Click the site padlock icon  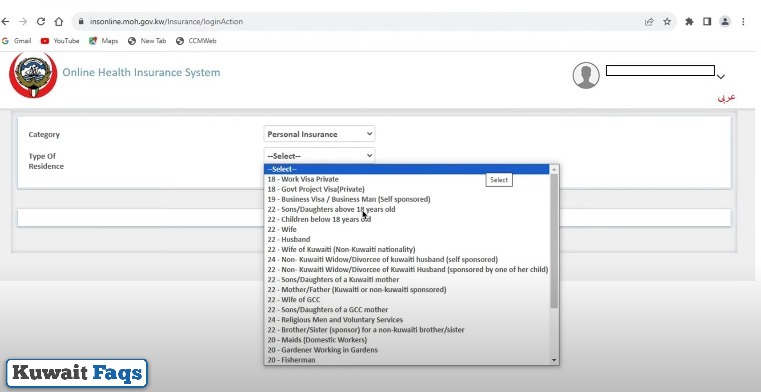[x=81, y=21]
